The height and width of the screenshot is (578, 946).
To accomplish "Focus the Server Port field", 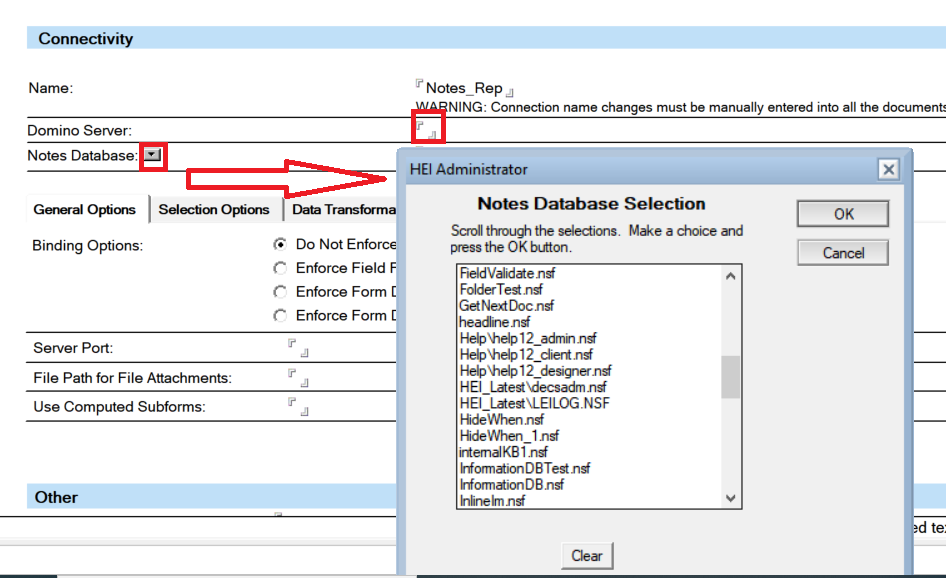I will click(298, 348).
